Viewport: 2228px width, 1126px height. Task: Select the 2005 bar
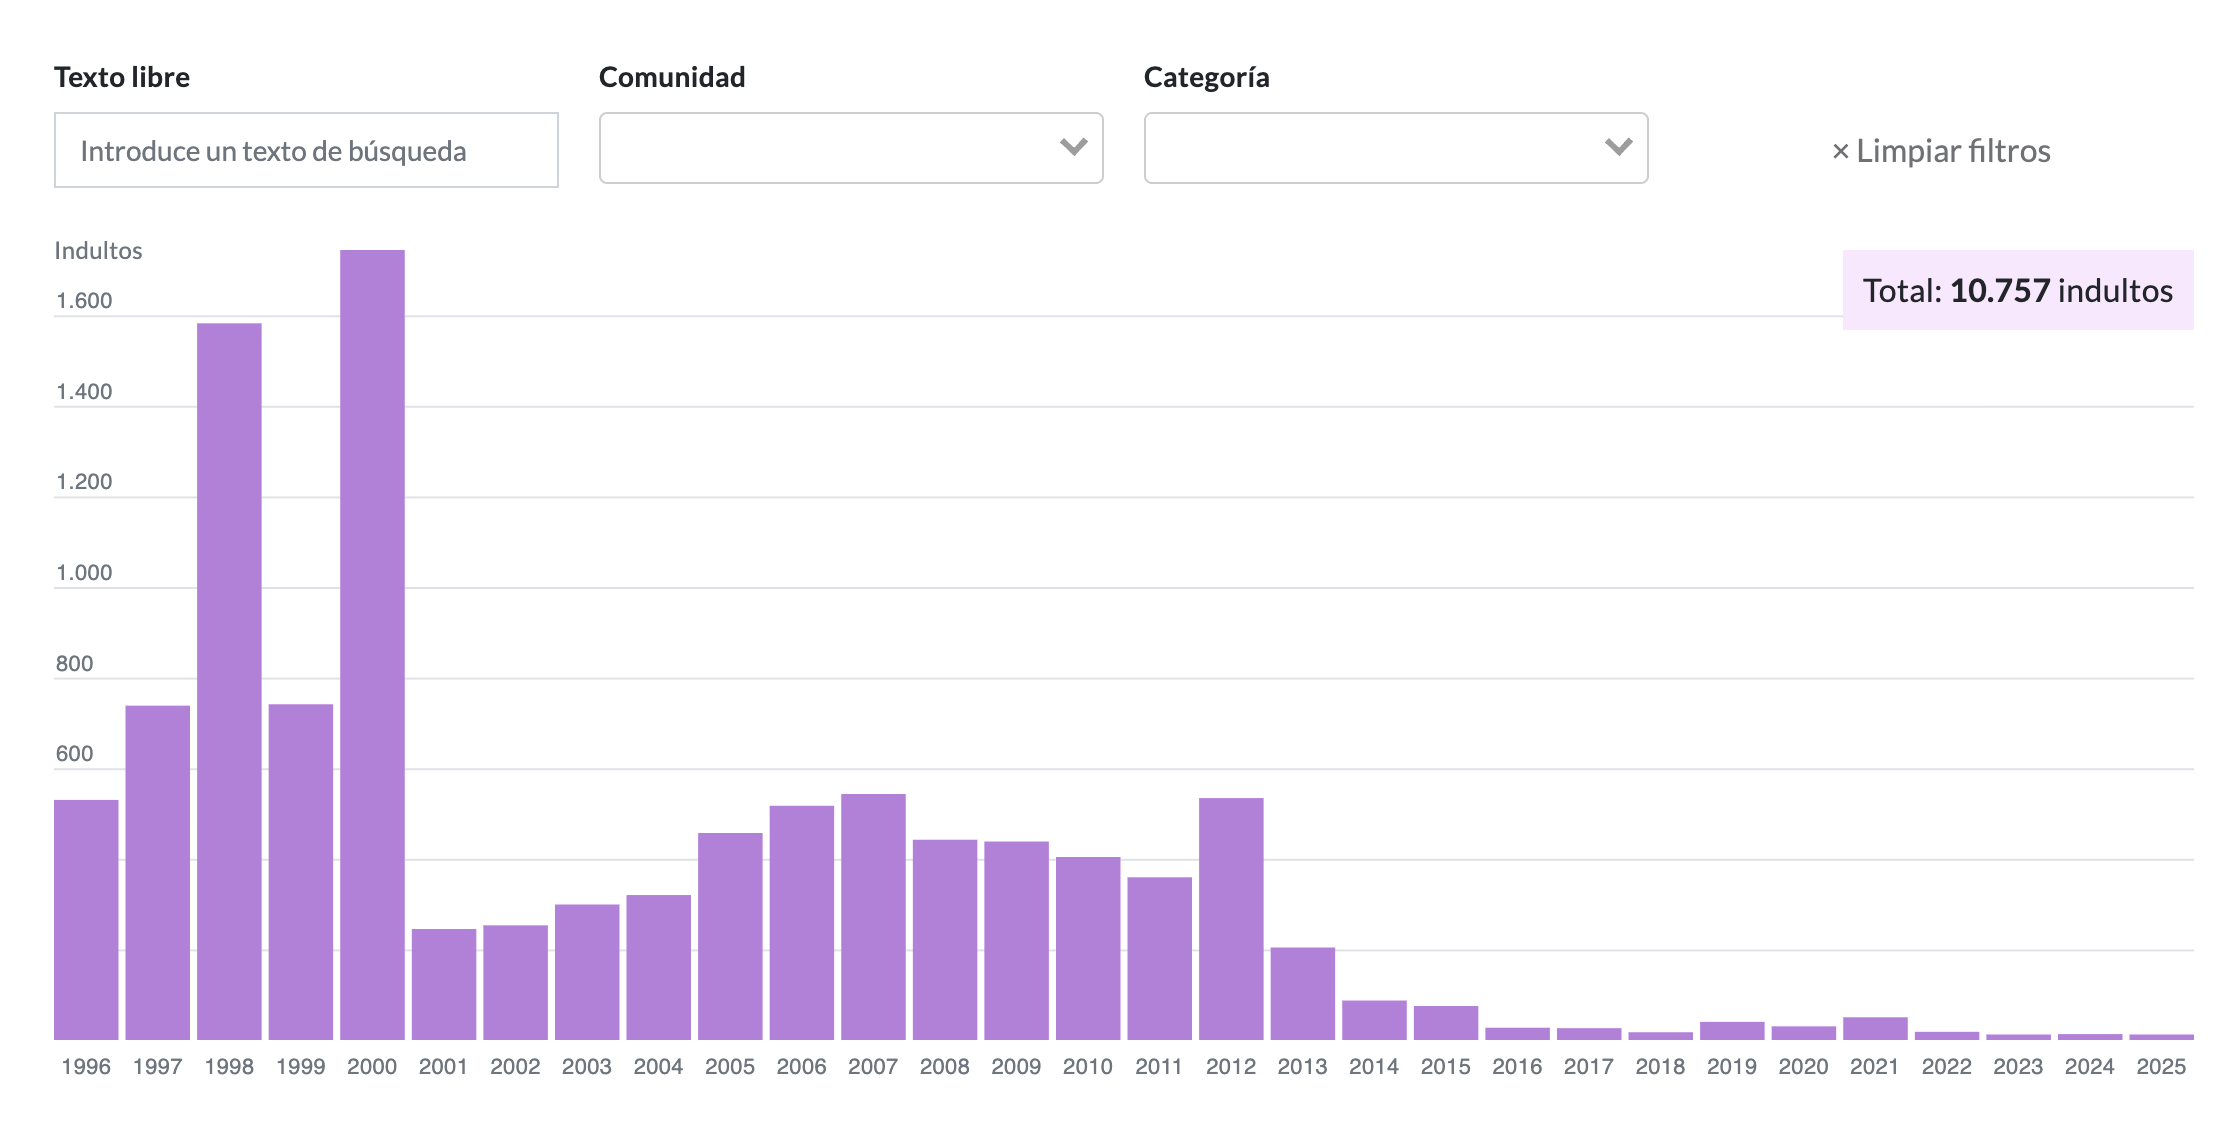tap(730, 936)
